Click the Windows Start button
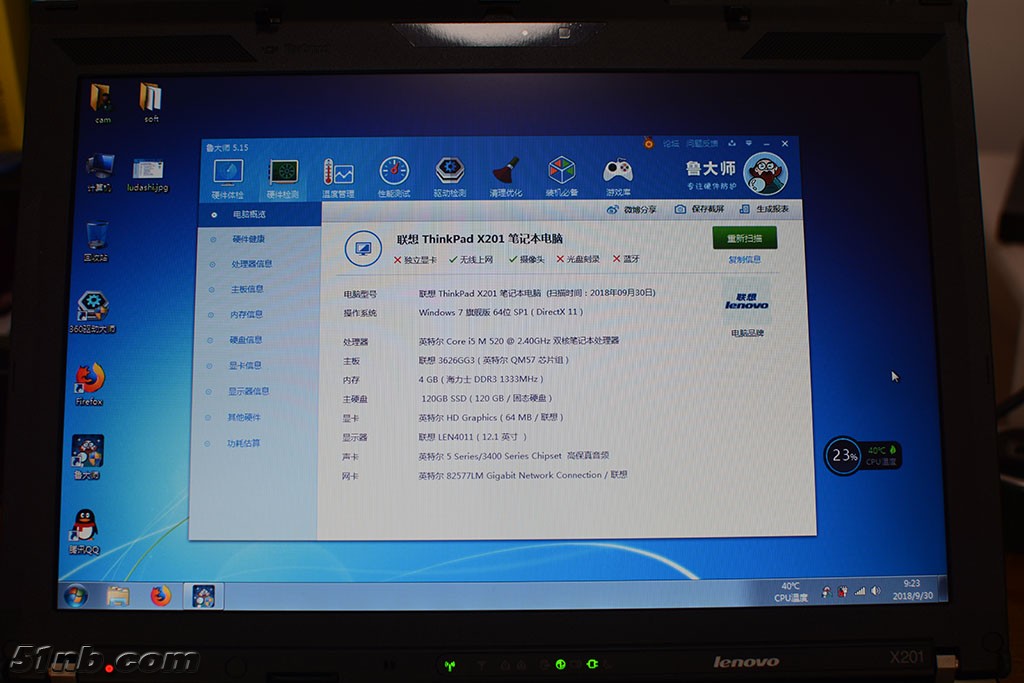Screen dimensions: 1024x683 [x=75, y=596]
